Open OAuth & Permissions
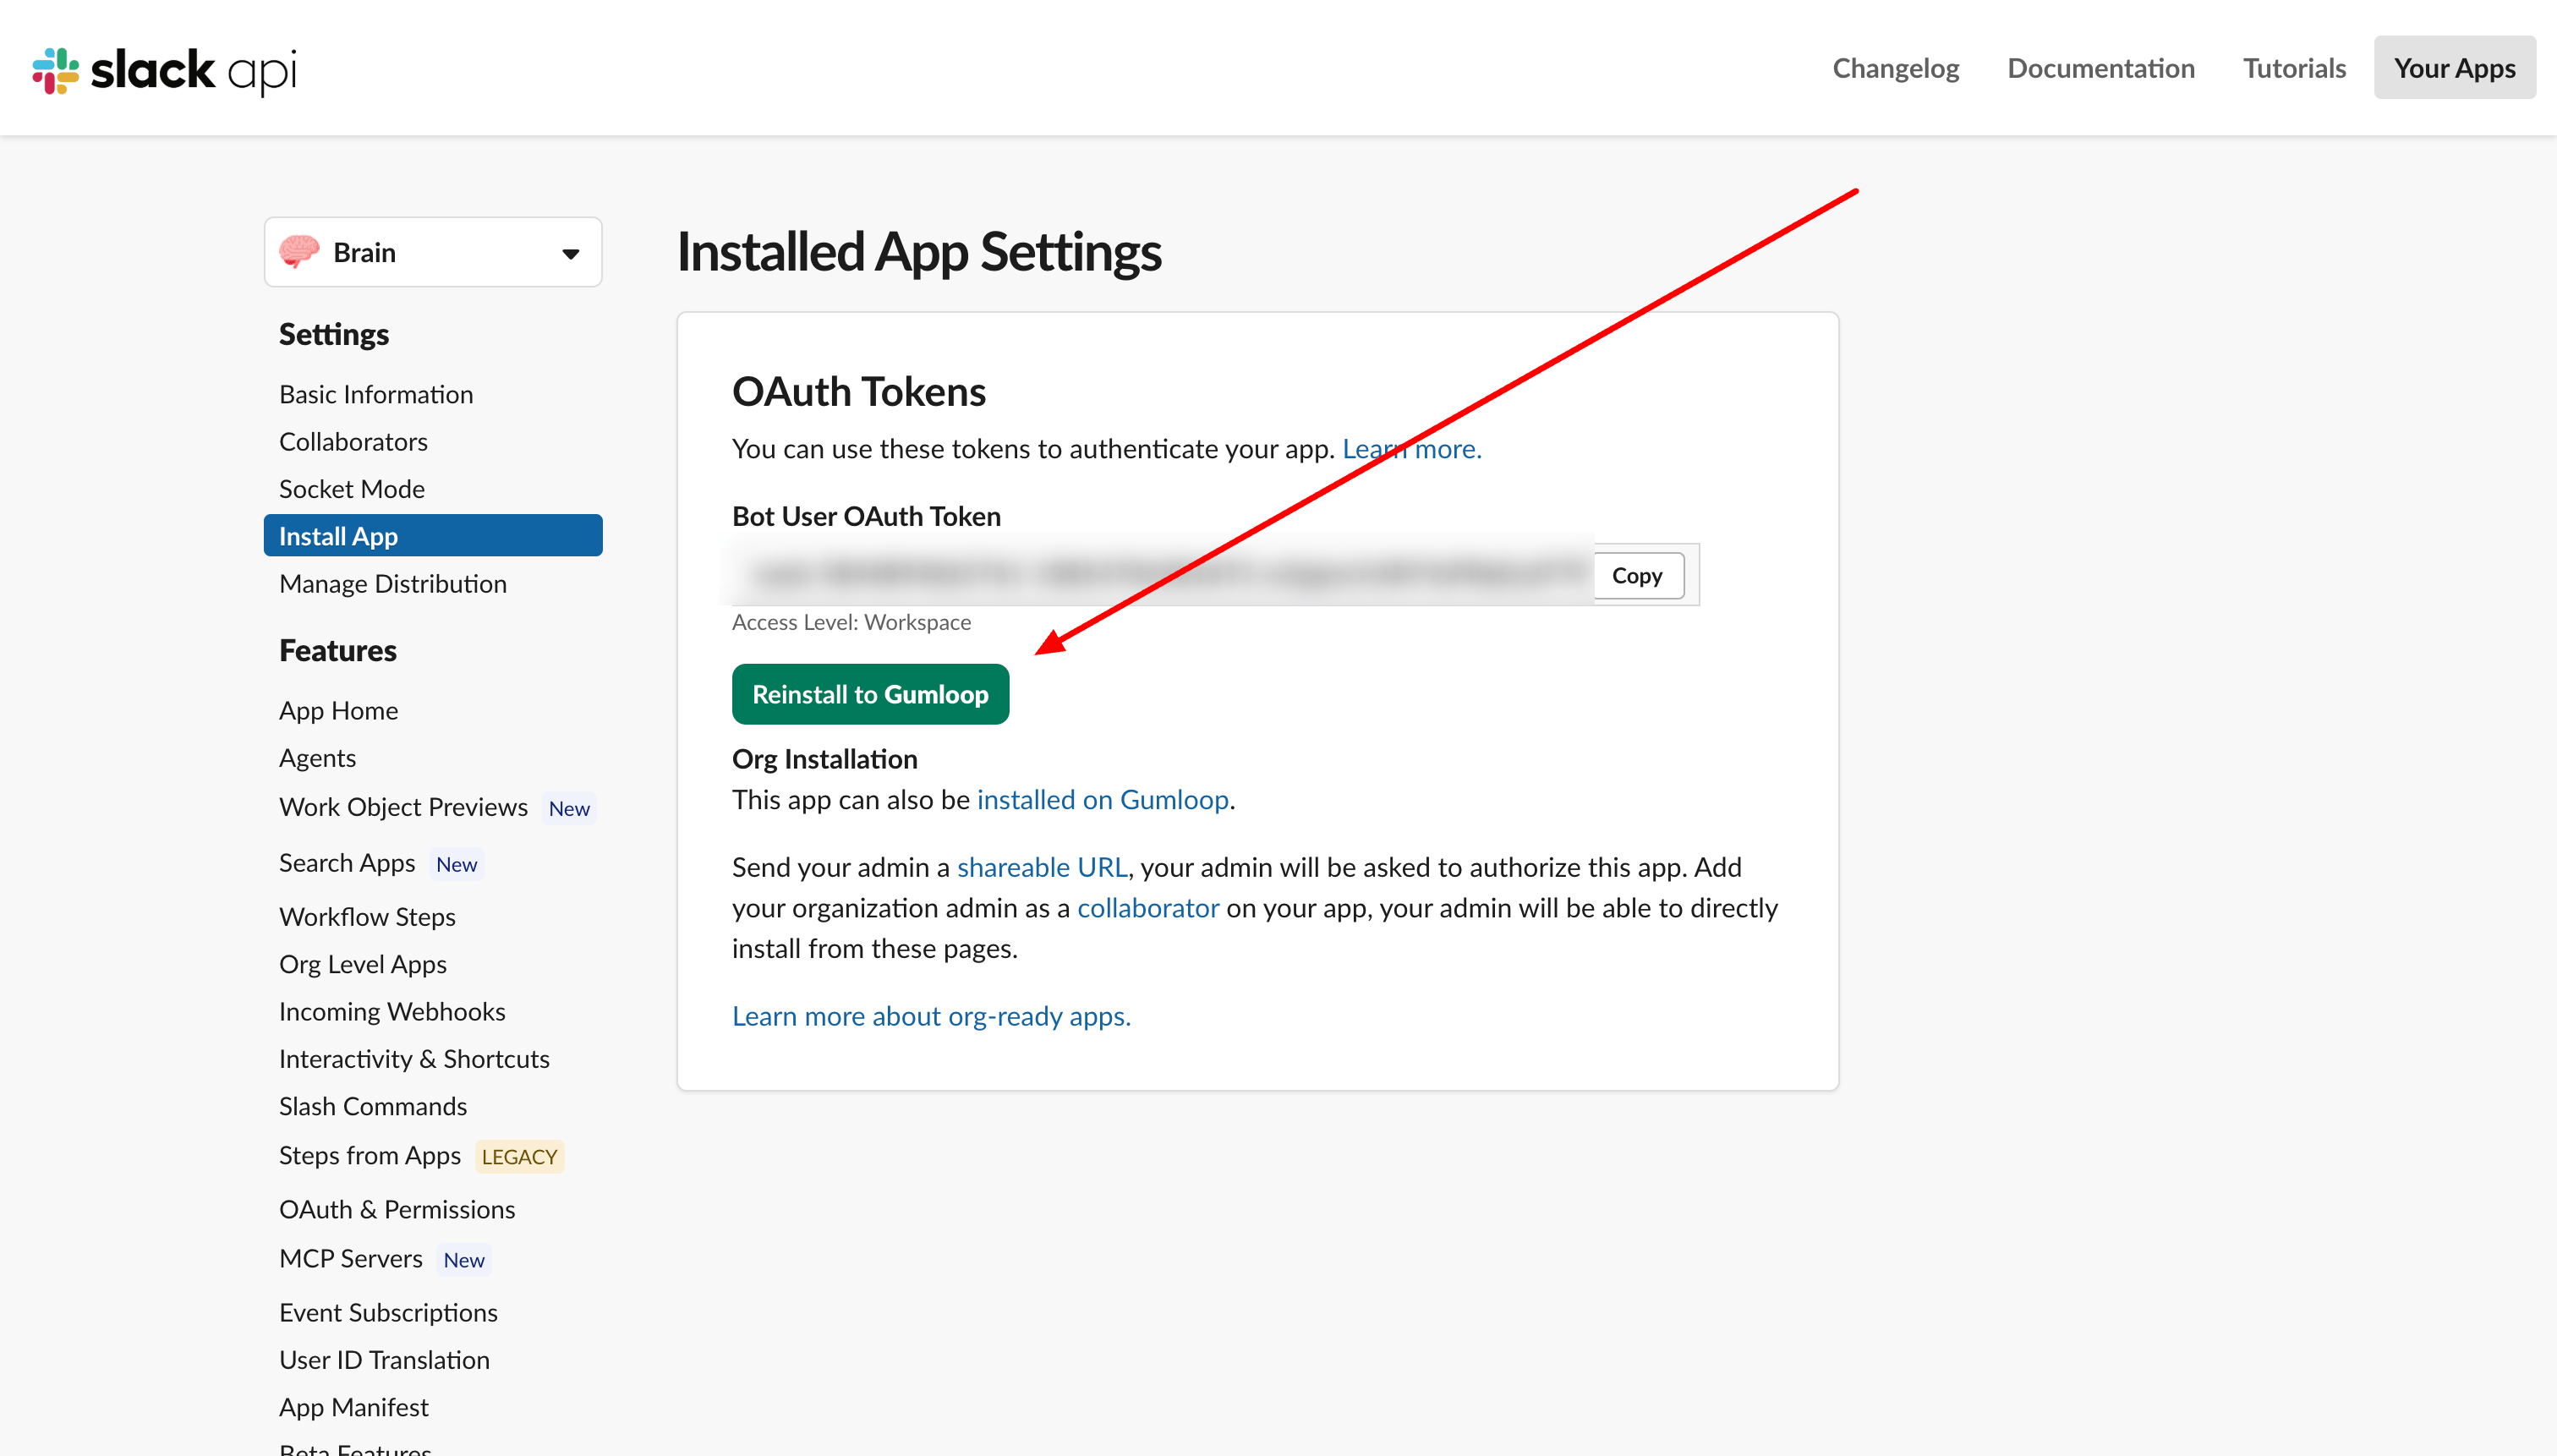This screenshot has height=1456, width=2557. 397,1209
